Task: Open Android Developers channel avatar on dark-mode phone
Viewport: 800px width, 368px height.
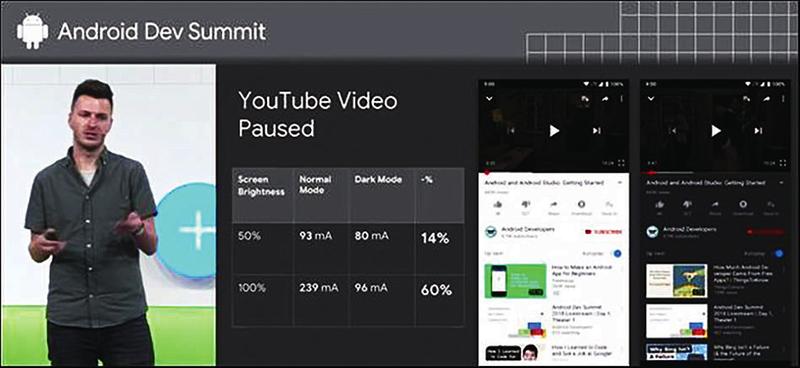Action: 653,232
